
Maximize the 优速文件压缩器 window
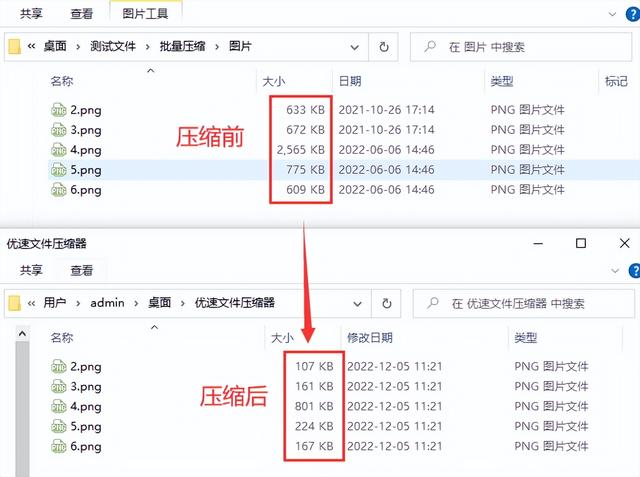[x=581, y=244]
